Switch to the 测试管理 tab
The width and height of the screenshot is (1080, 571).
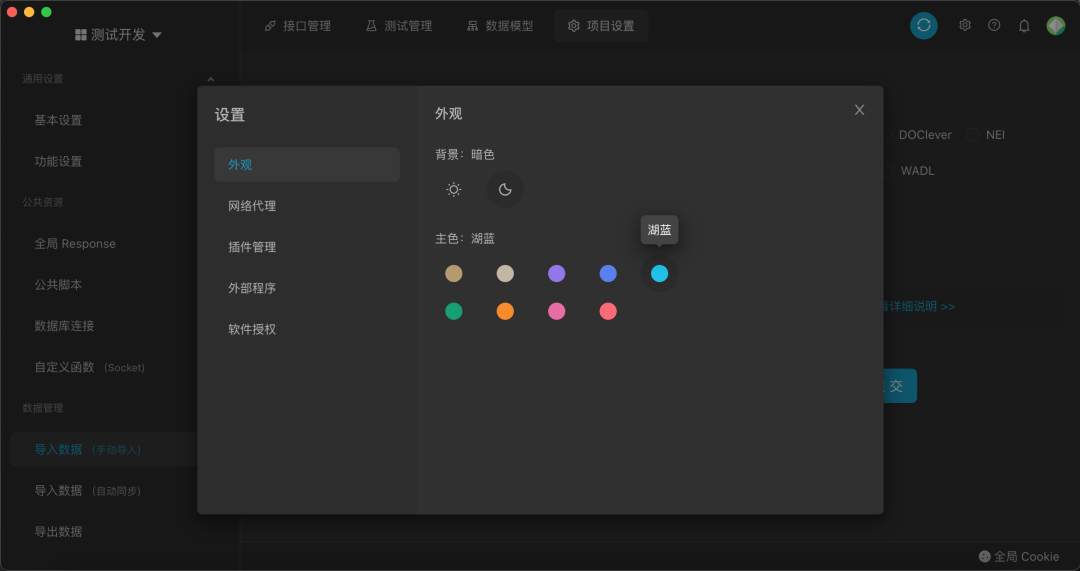click(399, 26)
